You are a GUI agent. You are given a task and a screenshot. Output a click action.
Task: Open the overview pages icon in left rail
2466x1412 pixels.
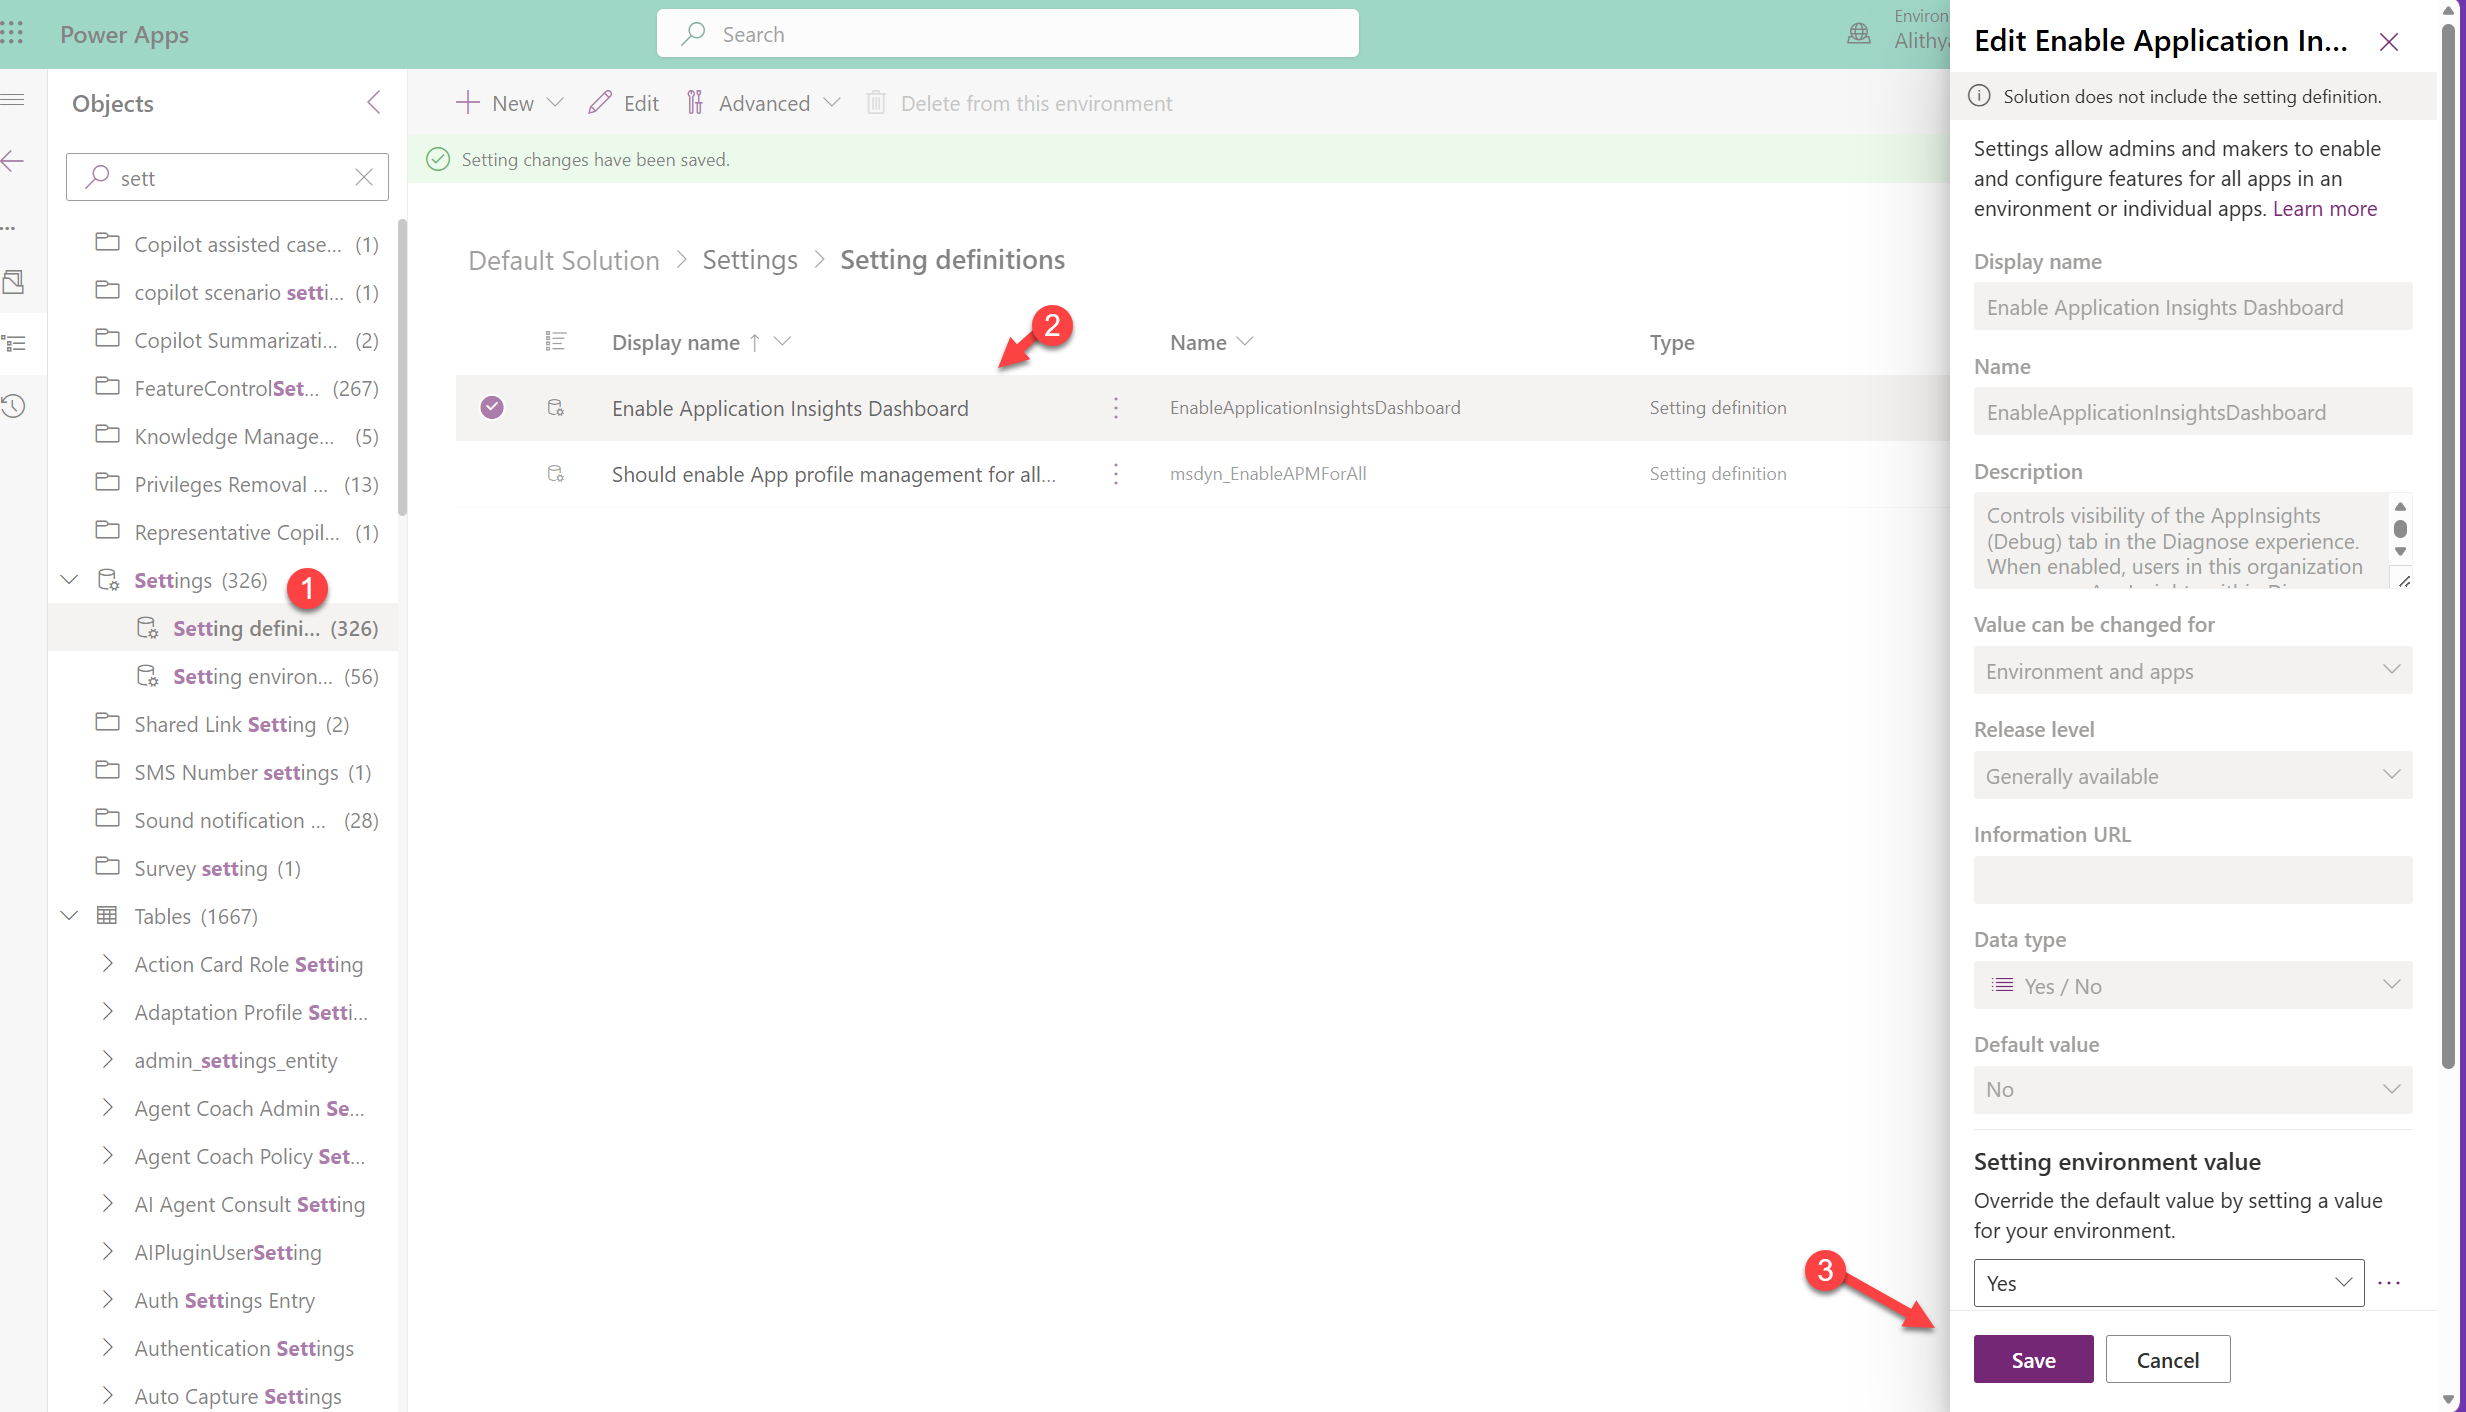[13, 282]
